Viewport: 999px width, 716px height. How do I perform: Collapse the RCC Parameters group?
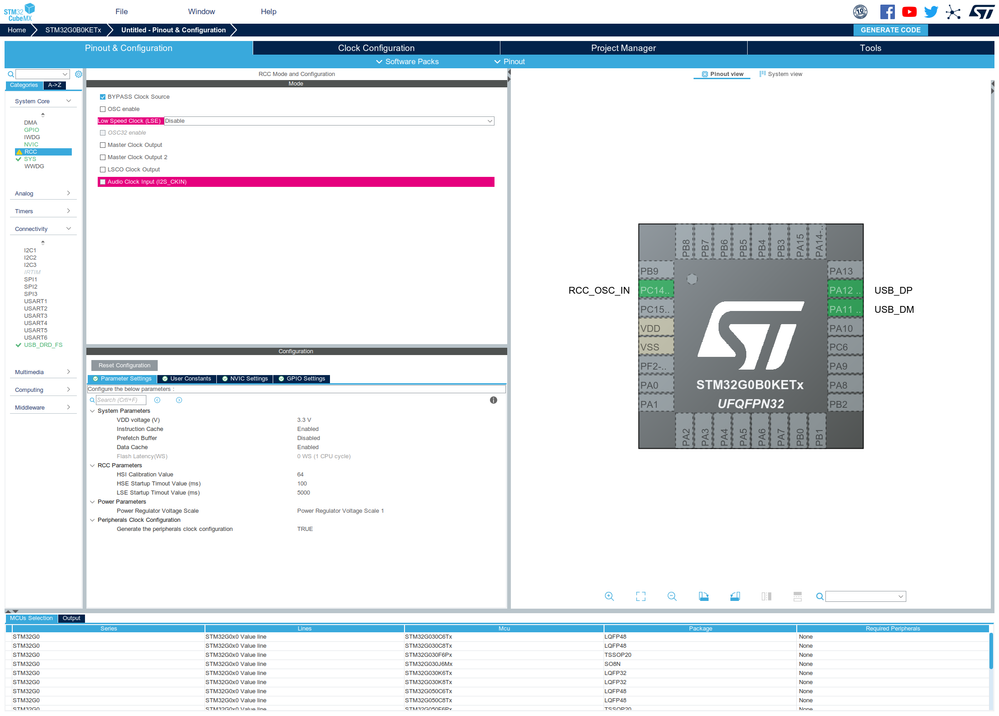[x=92, y=466]
